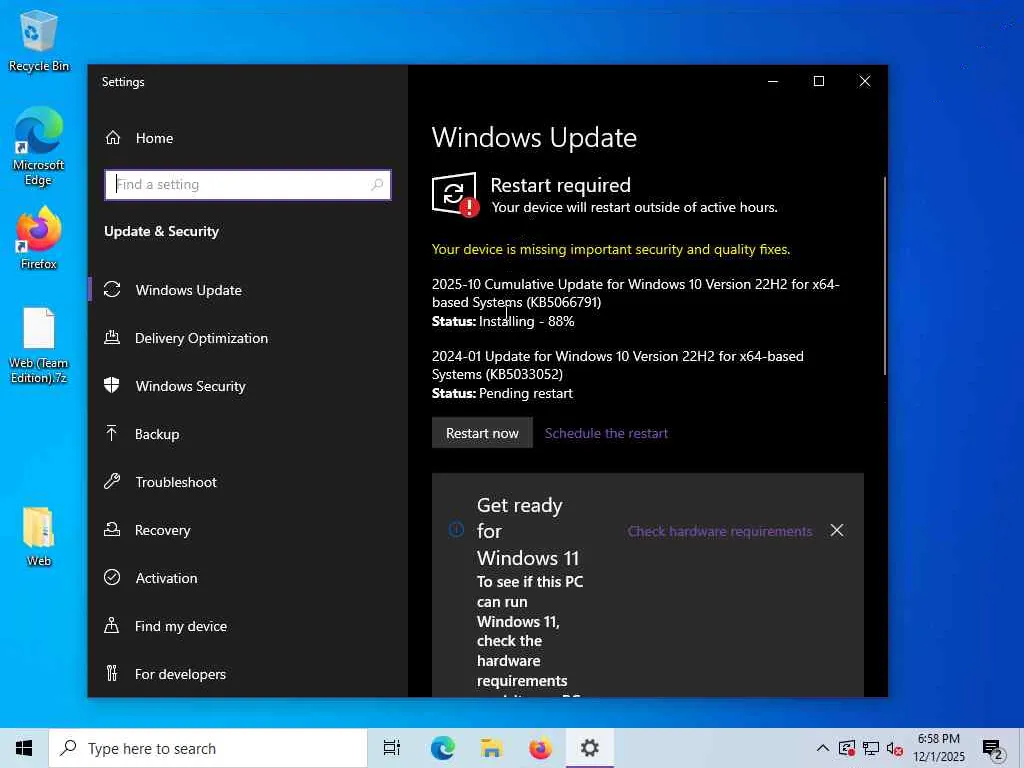Click the Recovery icon in sidebar
Screen dimensions: 1024x768
click(112, 530)
